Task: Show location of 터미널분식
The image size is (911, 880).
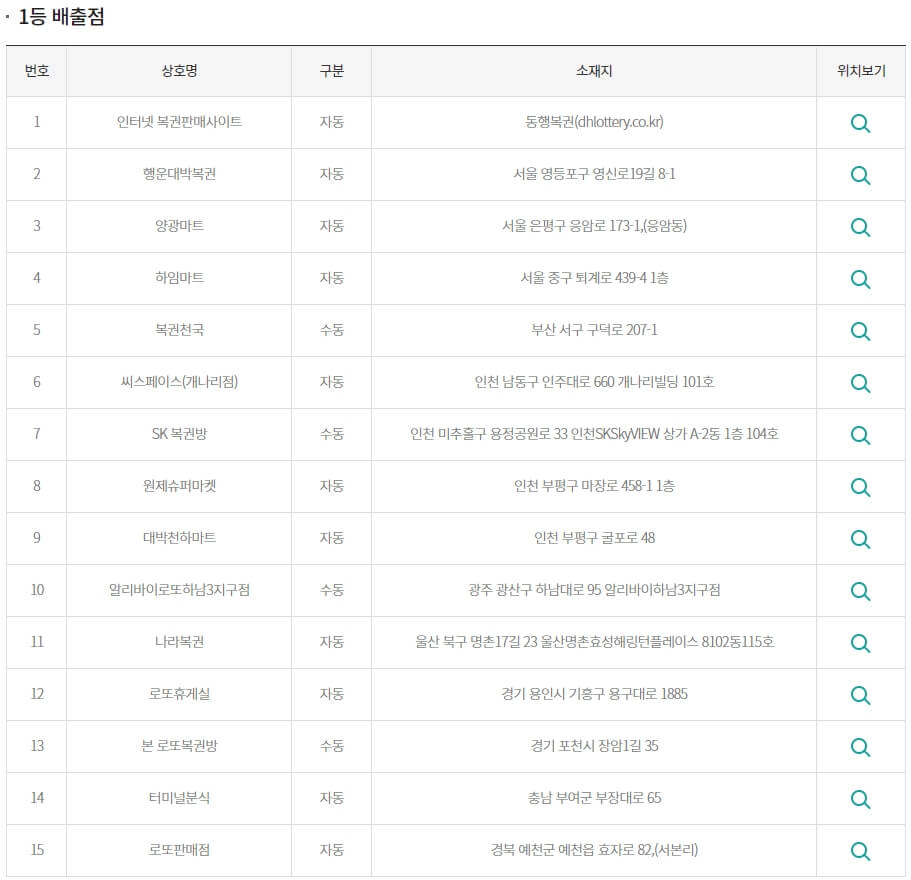Action: coord(860,799)
